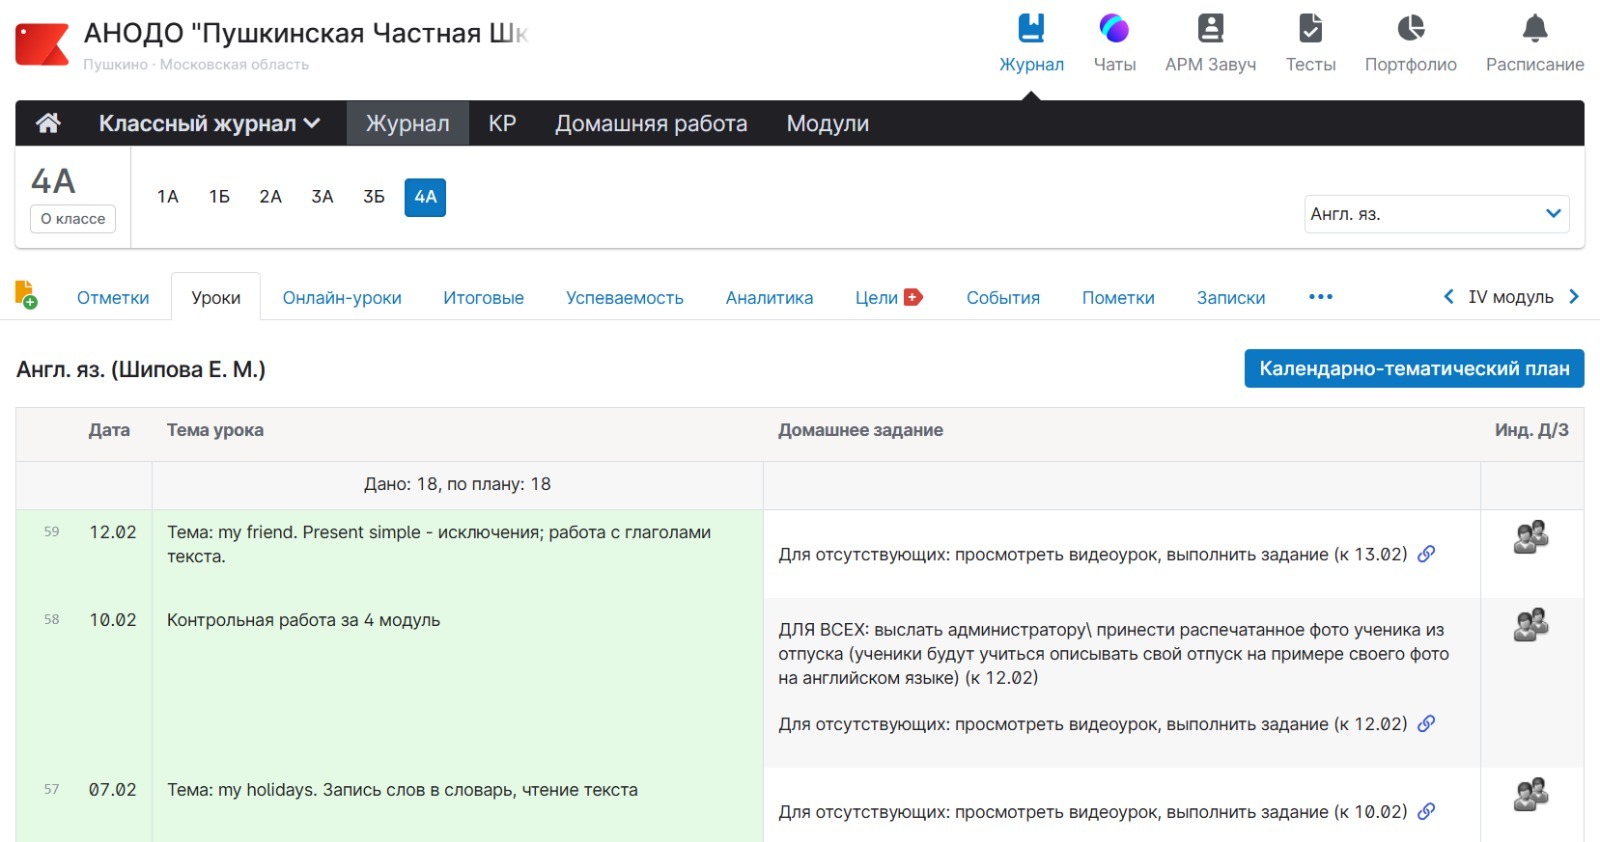Click the 'Англ. яз. (Шипова Е. М.)' heading

141,369
